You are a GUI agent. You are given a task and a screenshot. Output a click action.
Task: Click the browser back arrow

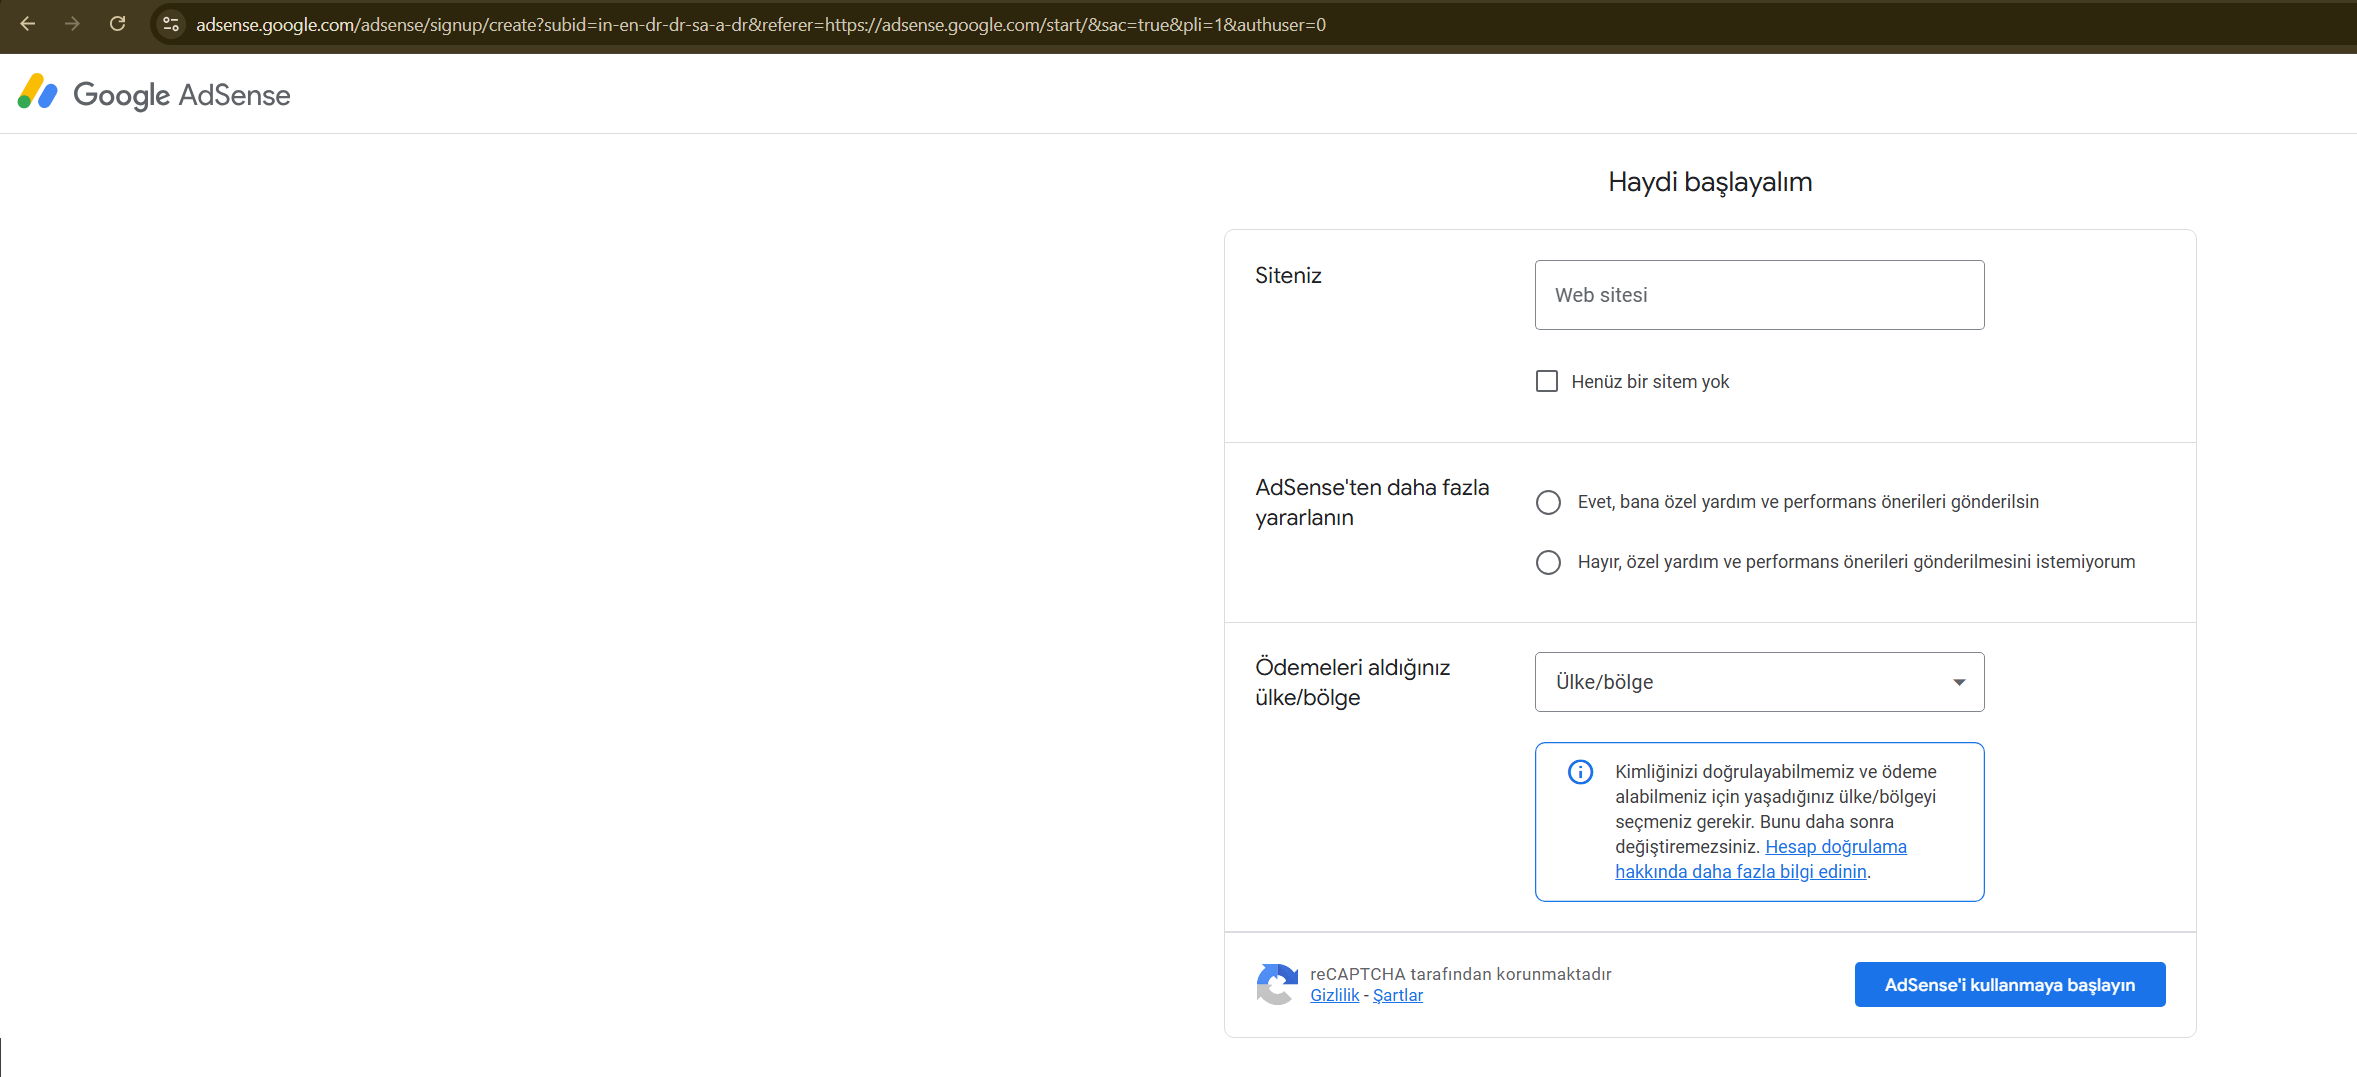tap(28, 24)
